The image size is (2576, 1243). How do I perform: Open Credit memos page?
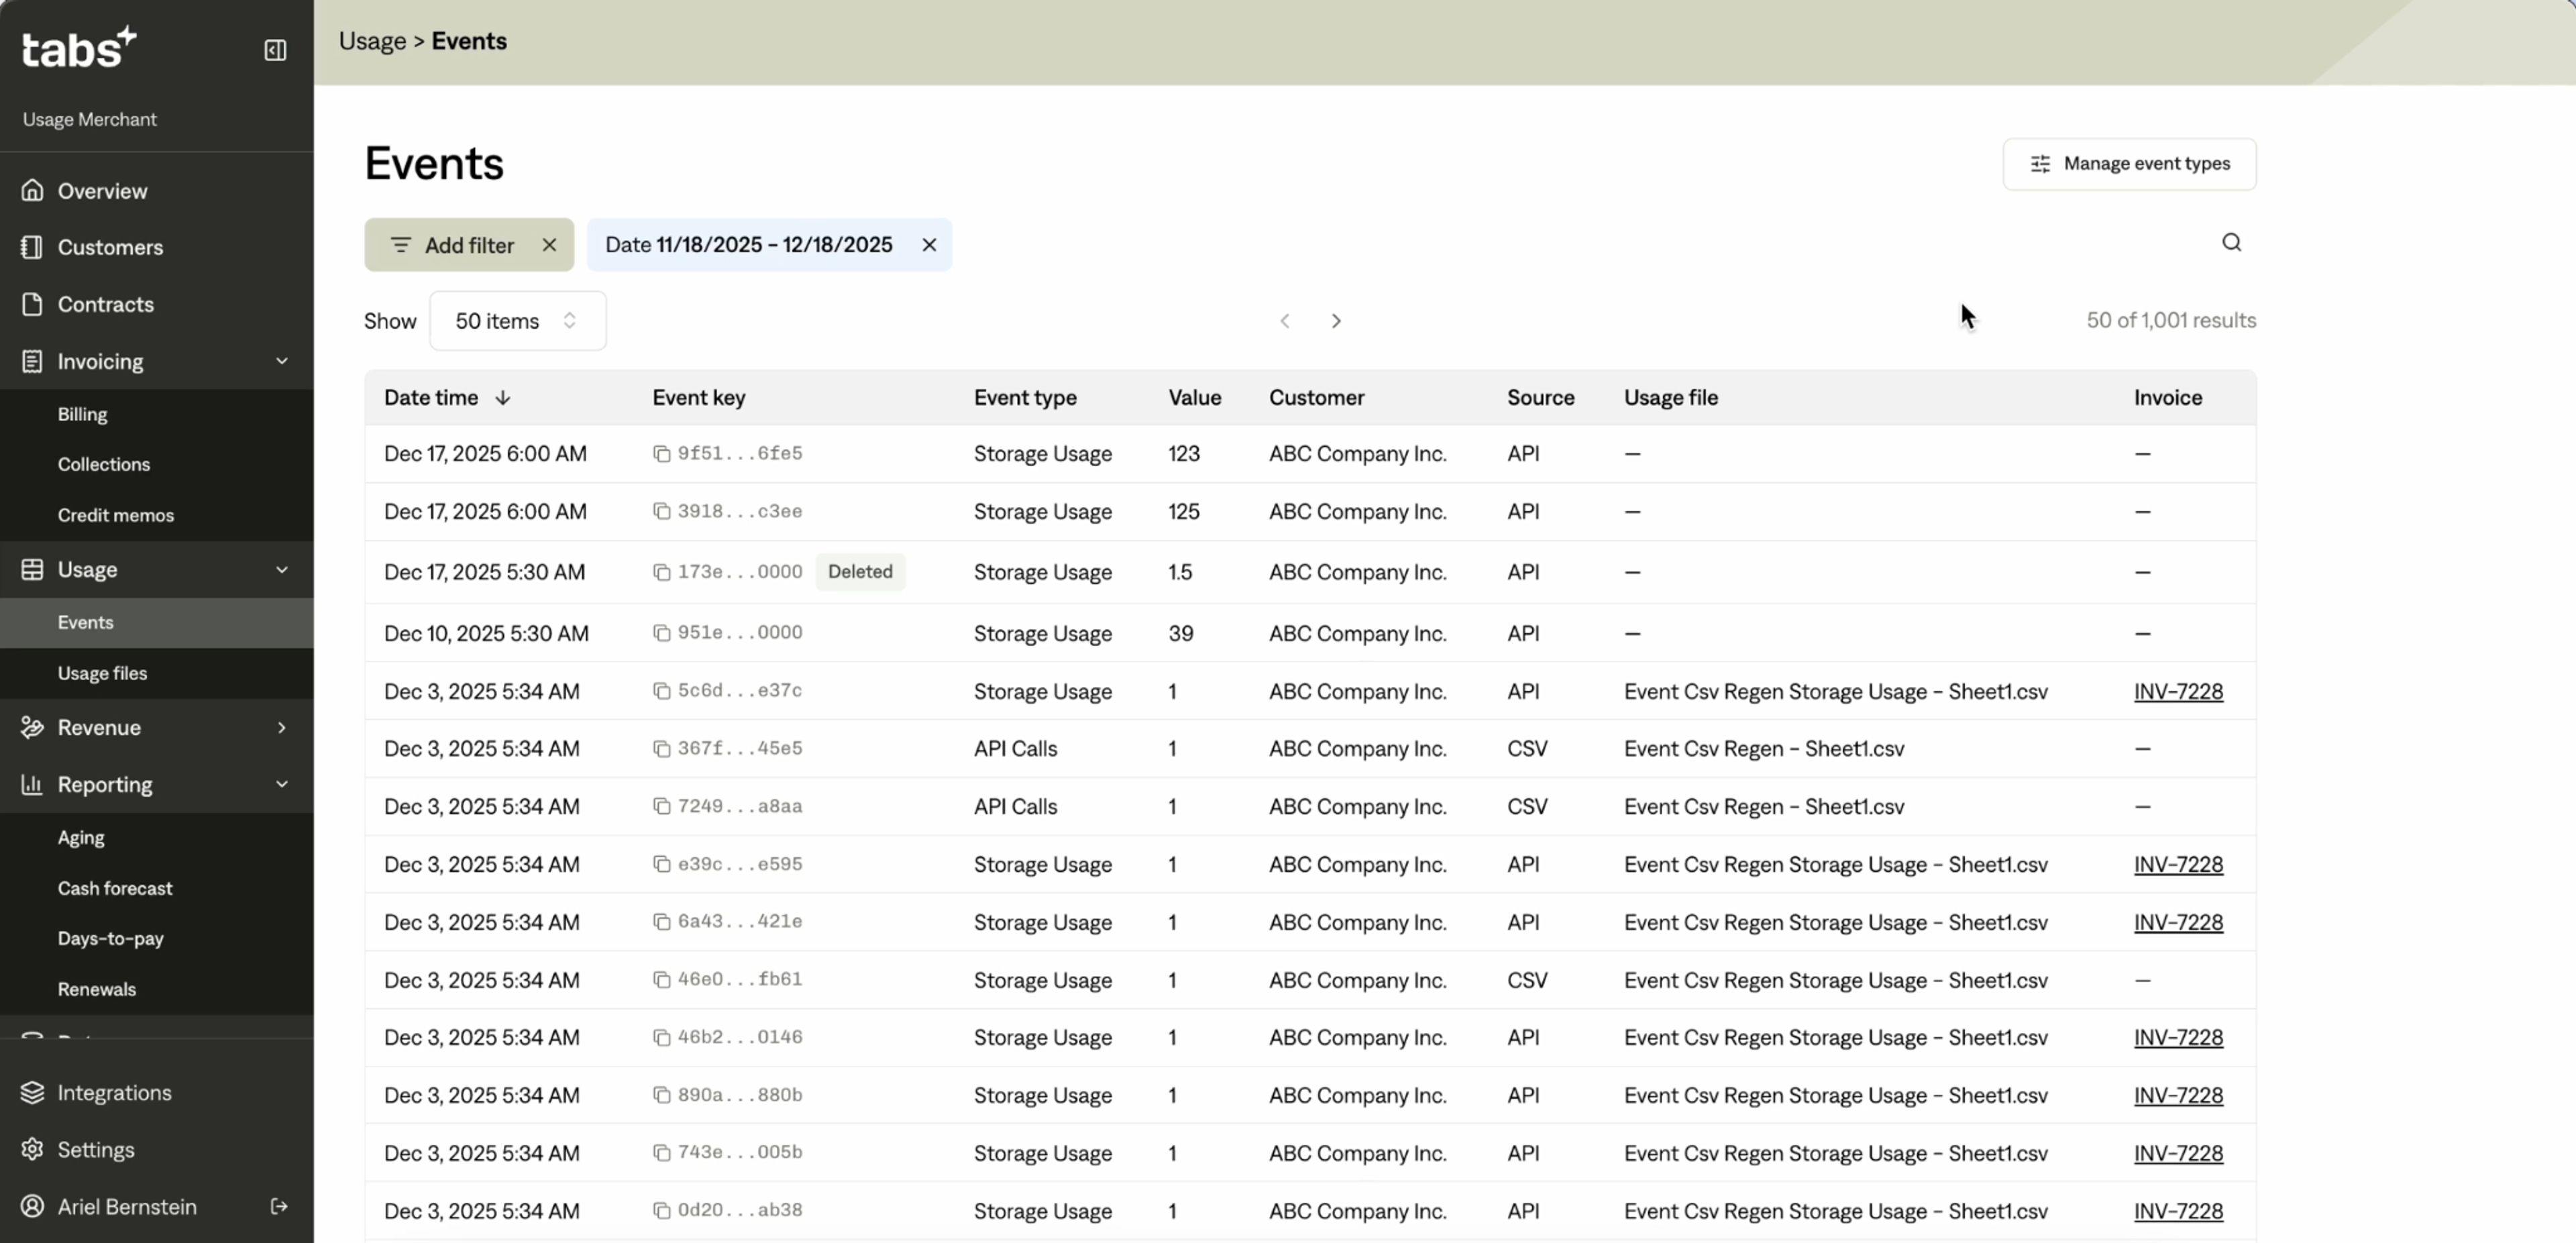point(116,515)
